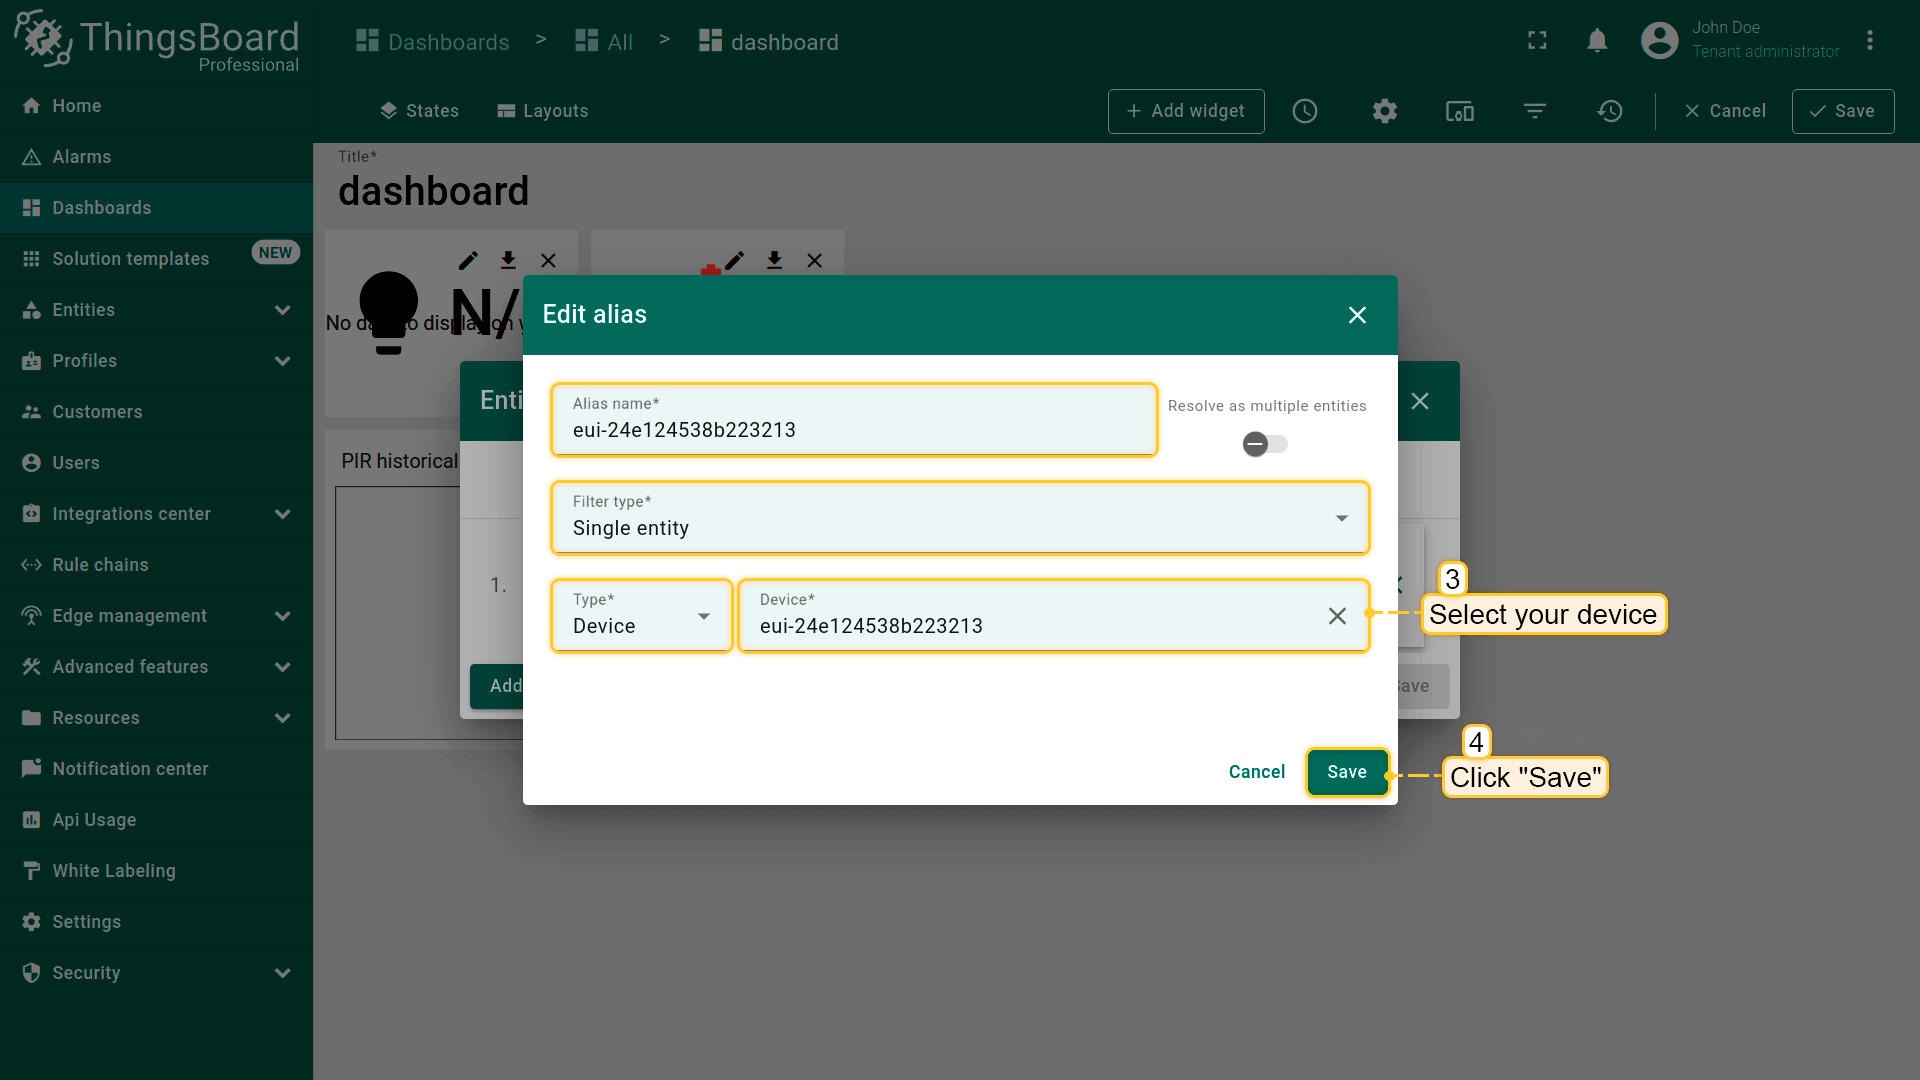Screen dimensions: 1920x1080
Task: Click the timewindow clock icon
Action: [1305, 111]
